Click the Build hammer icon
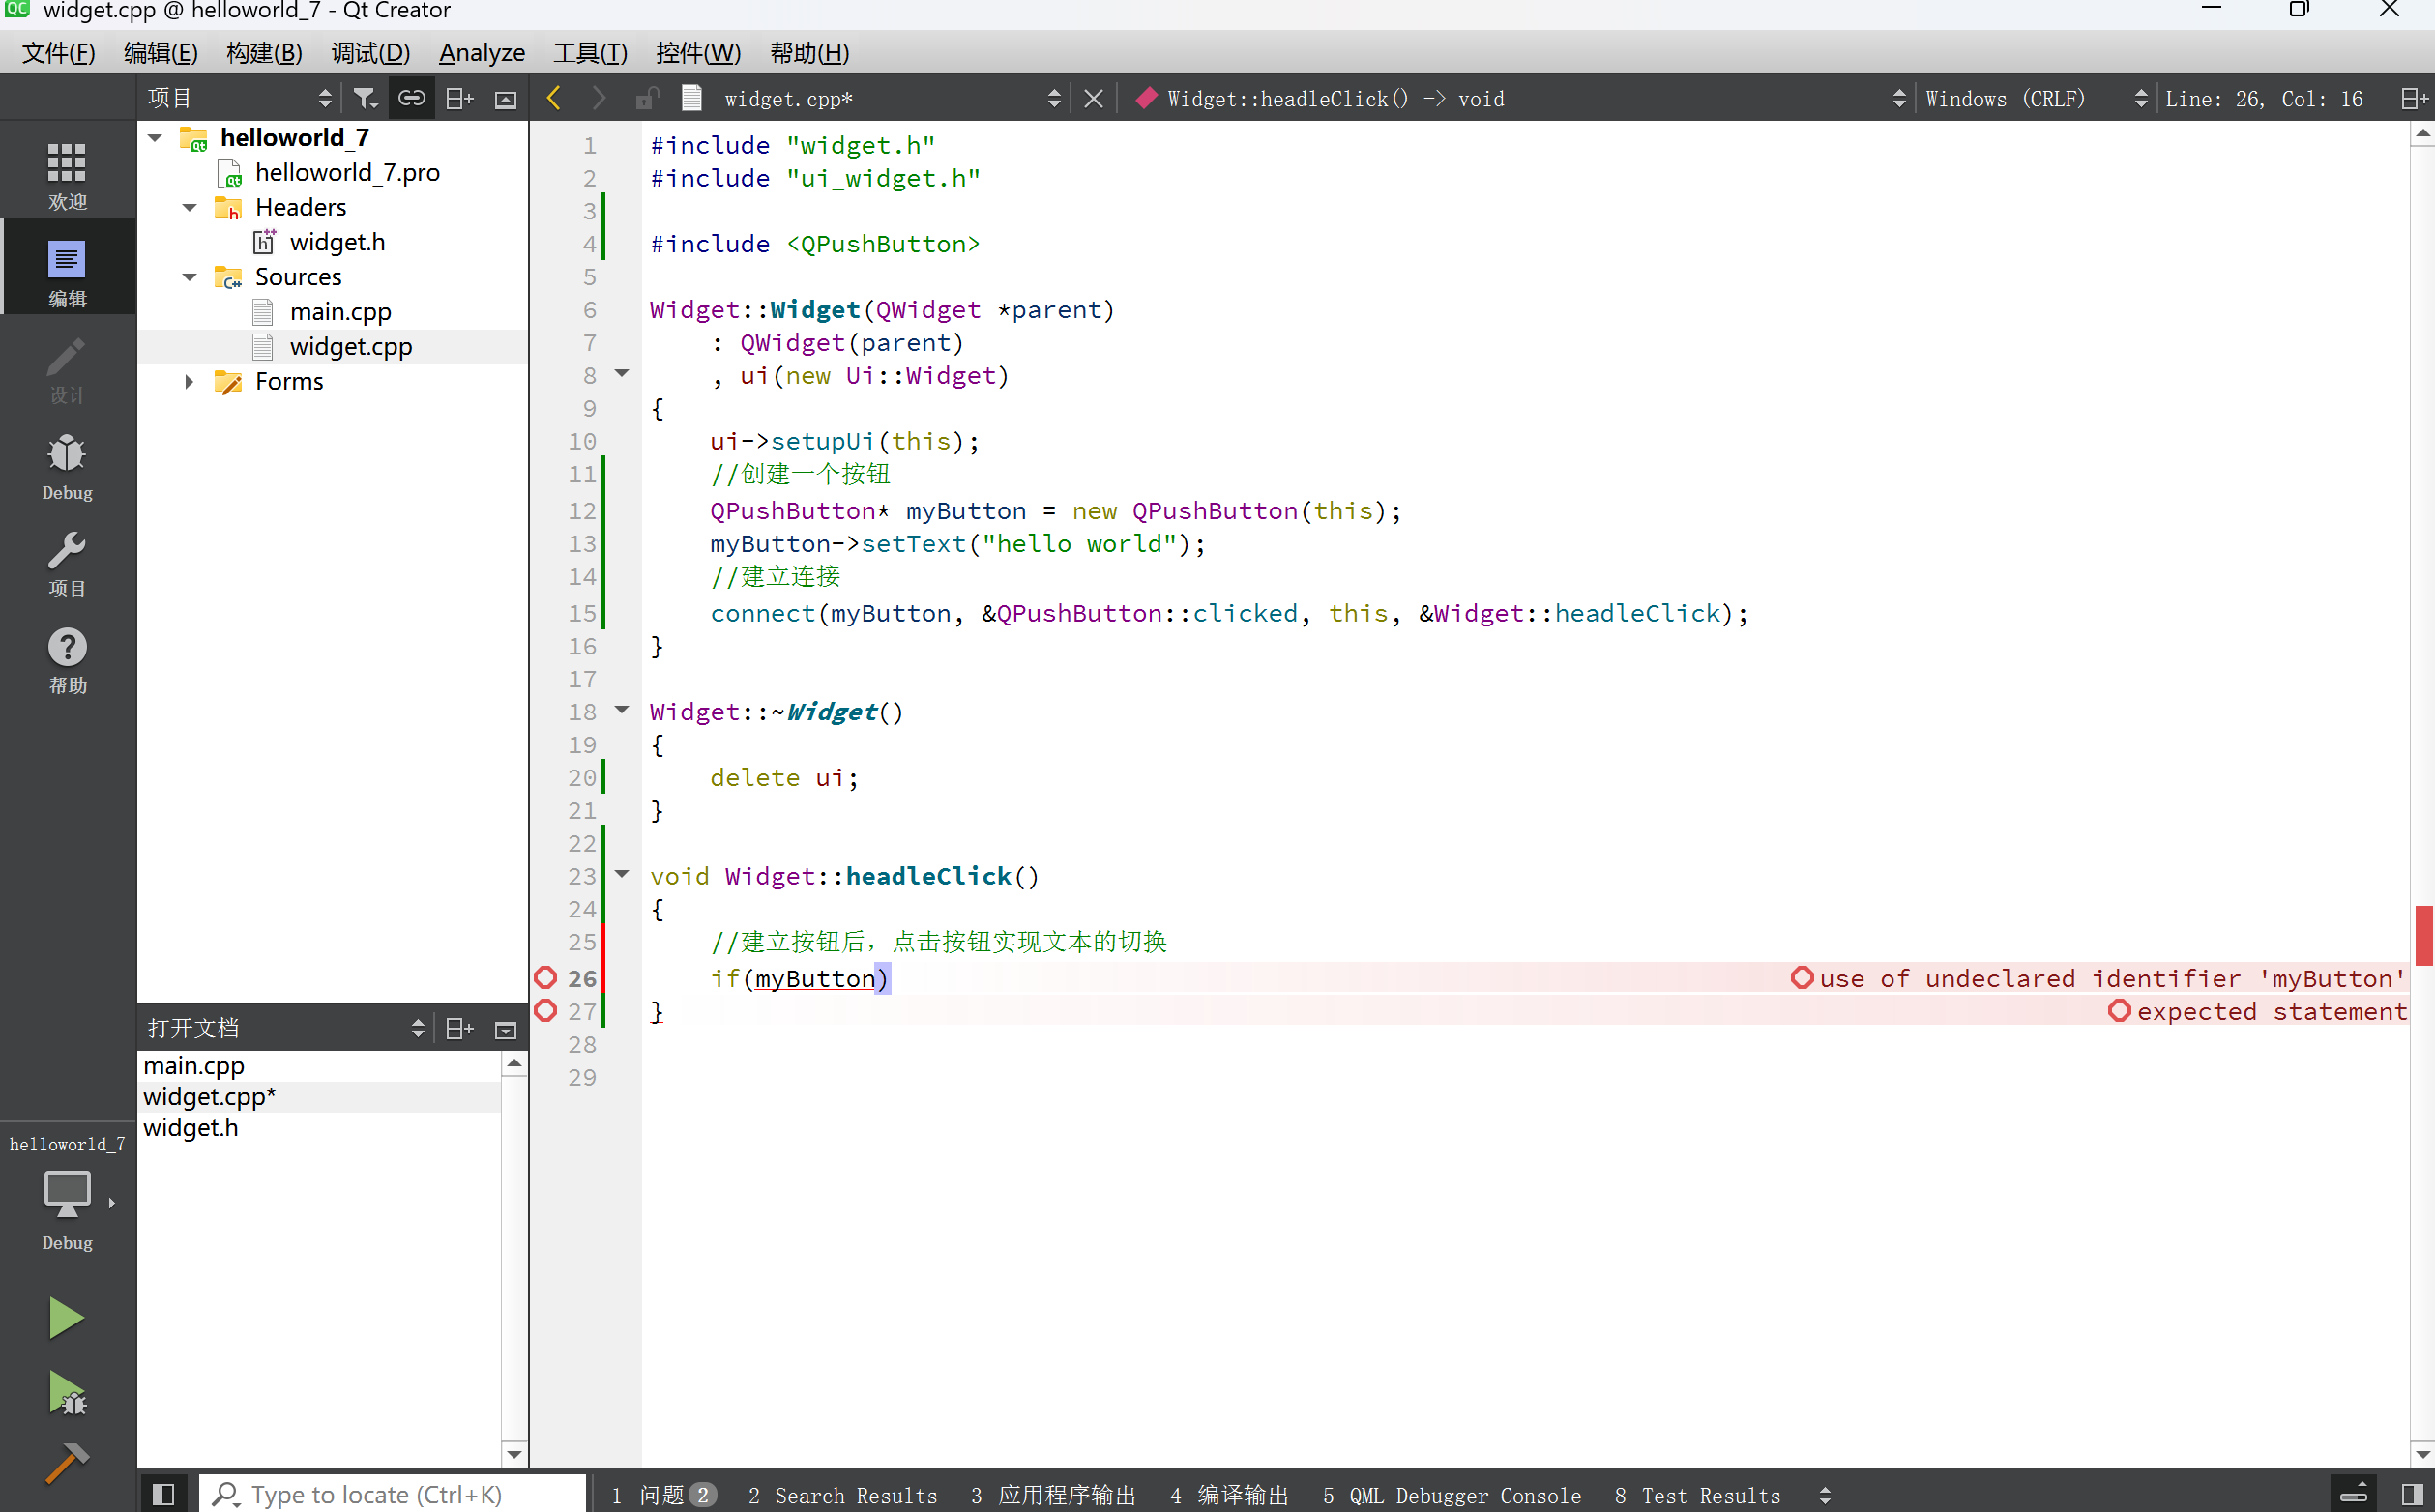This screenshot has width=2435, height=1512. pyautogui.click(x=66, y=1462)
